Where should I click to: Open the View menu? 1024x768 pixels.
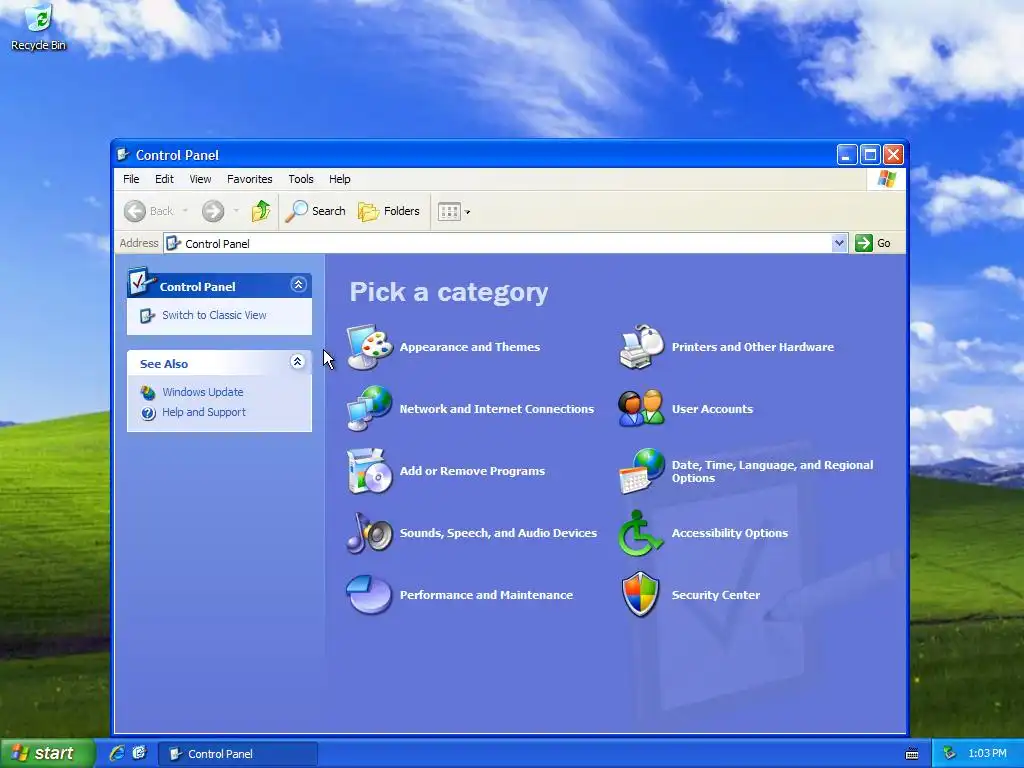(200, 179)
